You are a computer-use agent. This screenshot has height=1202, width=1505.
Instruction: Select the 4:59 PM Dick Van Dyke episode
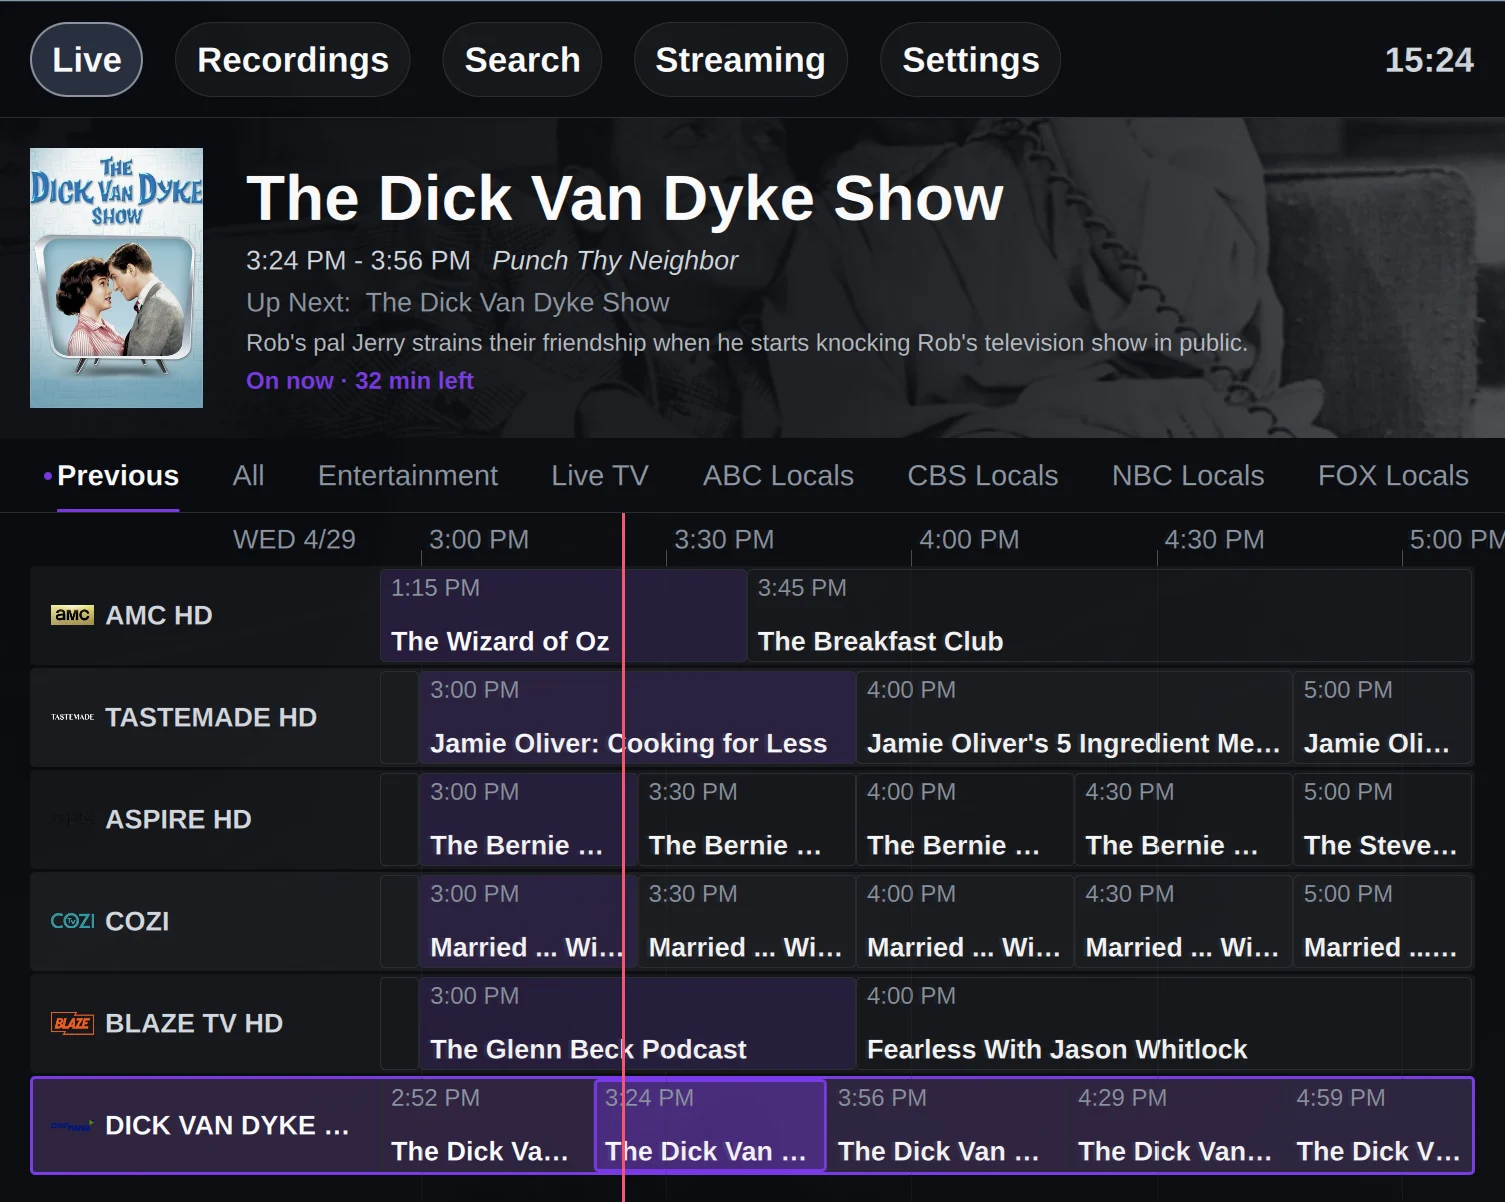[x=1380, y=1125]
